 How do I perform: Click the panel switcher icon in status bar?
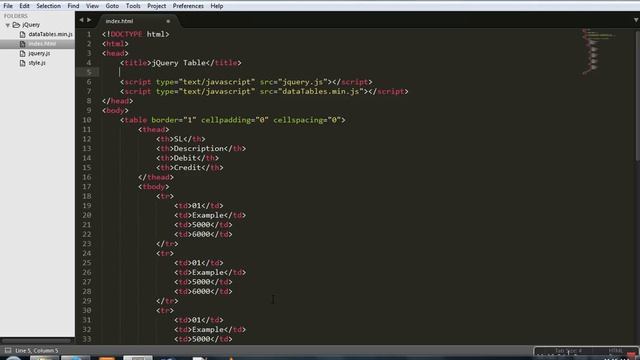[8, 350]
